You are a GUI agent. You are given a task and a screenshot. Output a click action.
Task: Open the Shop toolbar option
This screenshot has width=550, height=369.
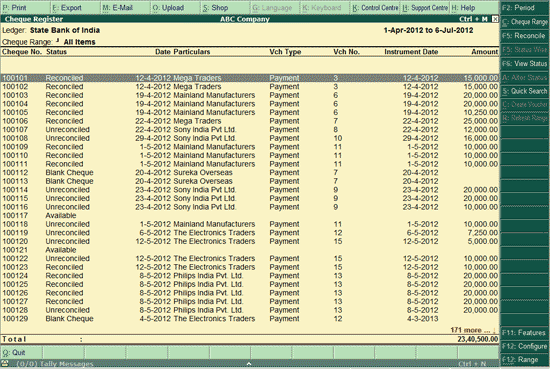(x=224, y=7)
